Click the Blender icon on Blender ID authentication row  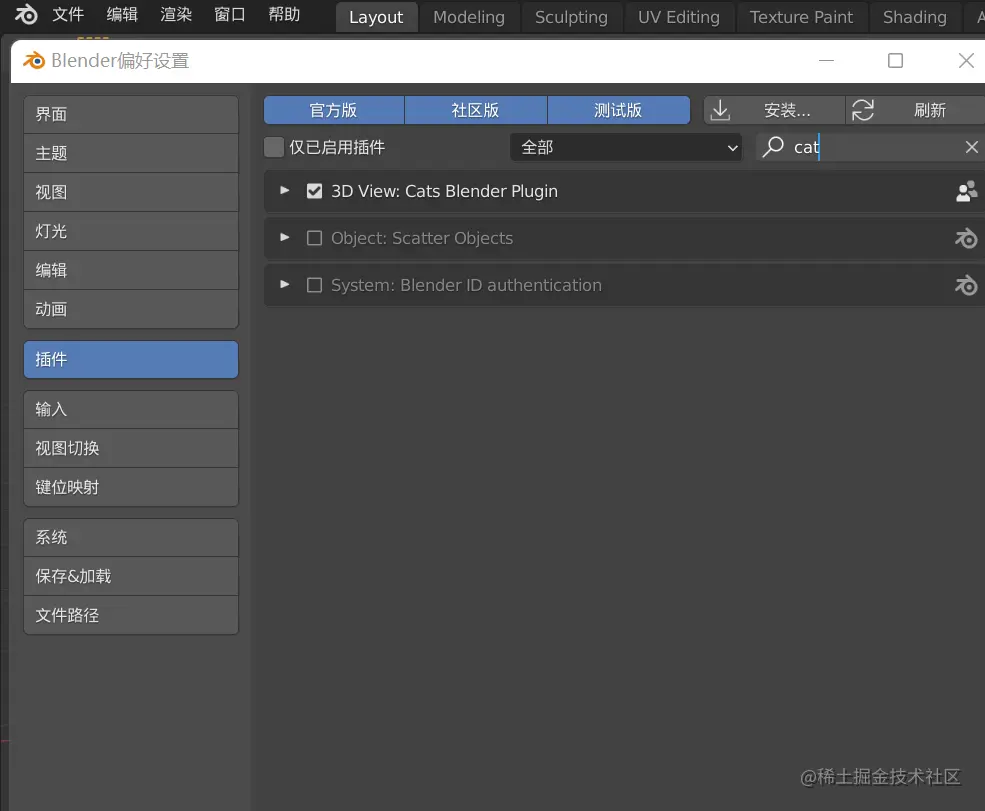click(x=966, y=285)
